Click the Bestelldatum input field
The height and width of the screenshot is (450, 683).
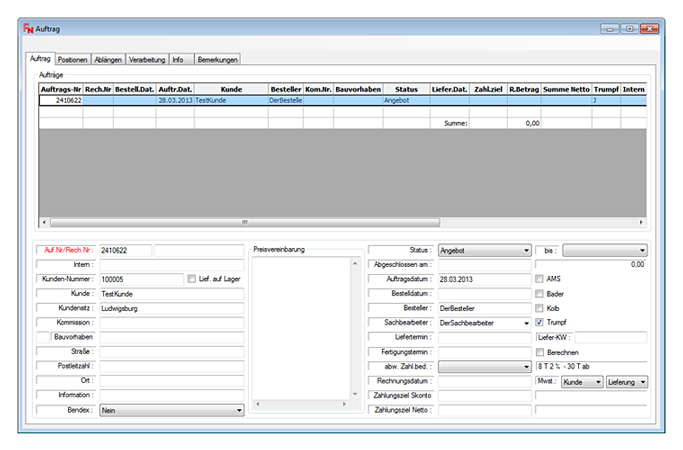(484, 294)
